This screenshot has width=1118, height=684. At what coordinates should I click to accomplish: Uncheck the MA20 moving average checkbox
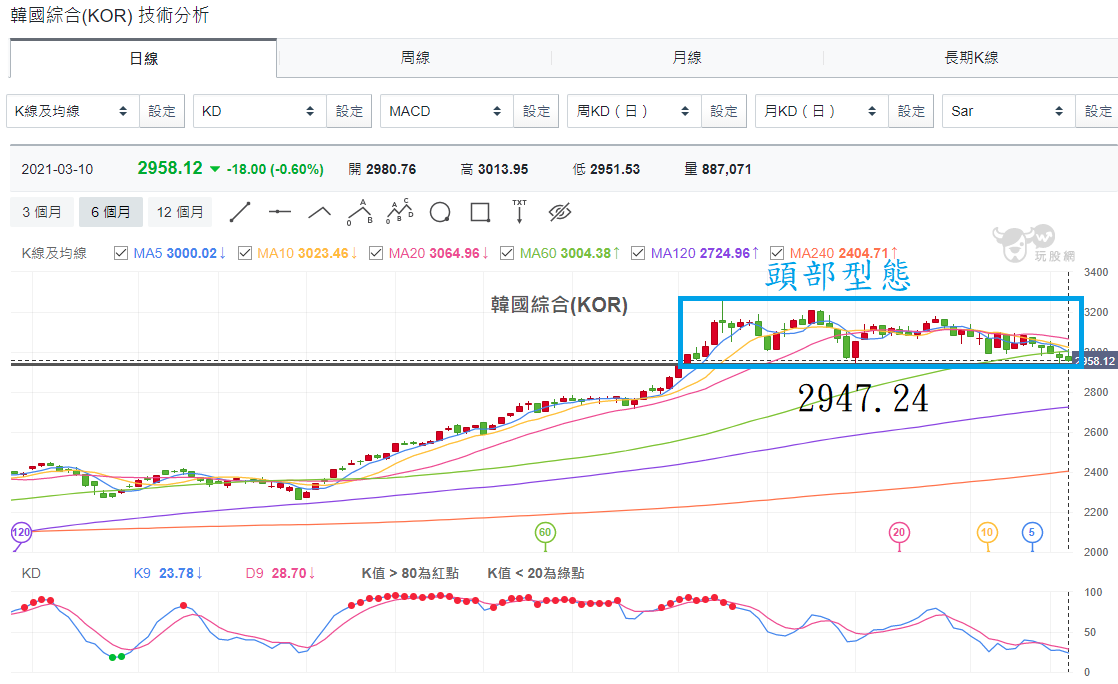[376, 253]
